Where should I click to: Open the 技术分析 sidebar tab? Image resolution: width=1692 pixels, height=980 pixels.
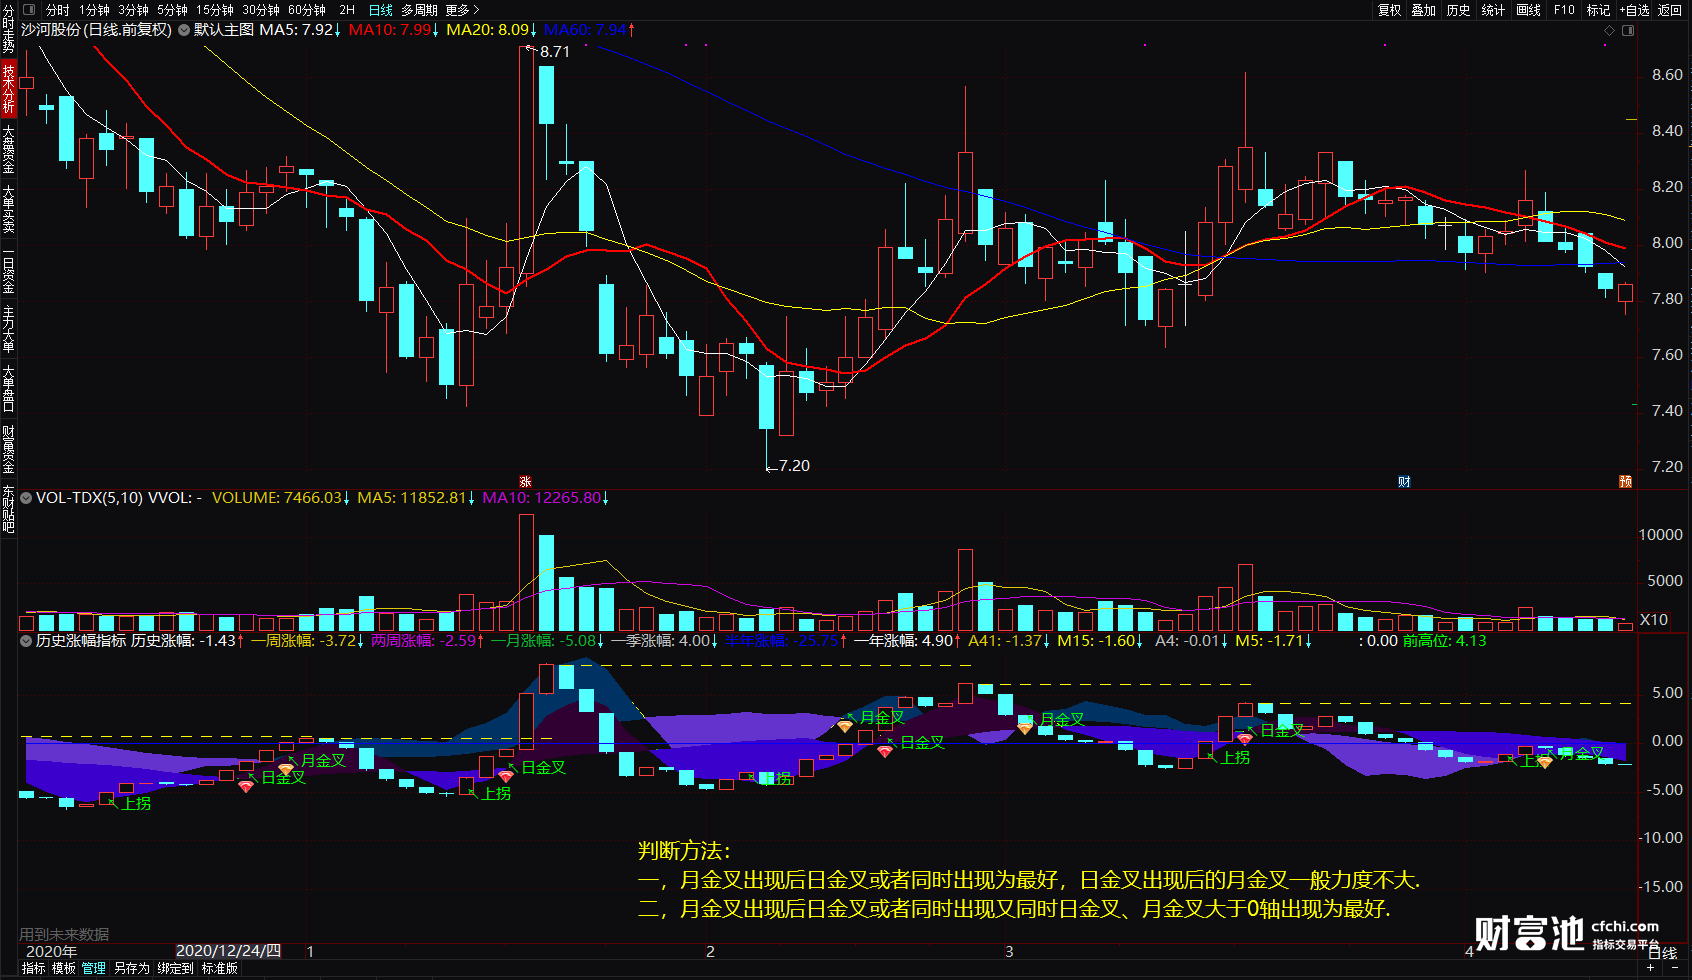pyautogui.click(x=8, y=88)
